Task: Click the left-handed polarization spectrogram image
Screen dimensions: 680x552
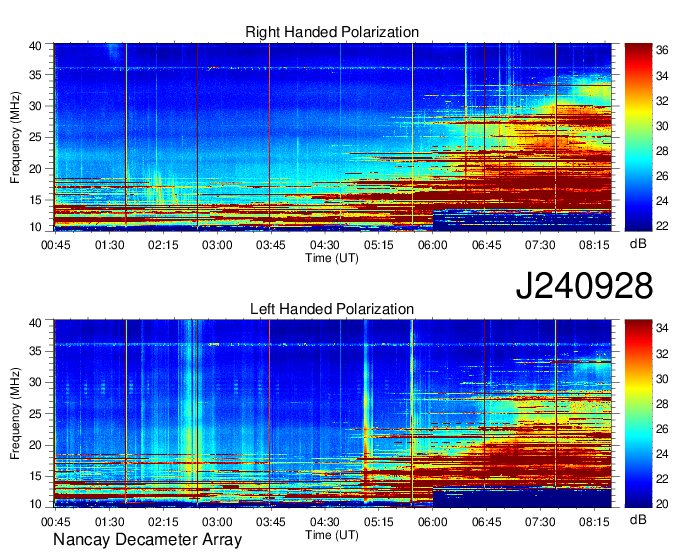Action: [x=333, y=413]
